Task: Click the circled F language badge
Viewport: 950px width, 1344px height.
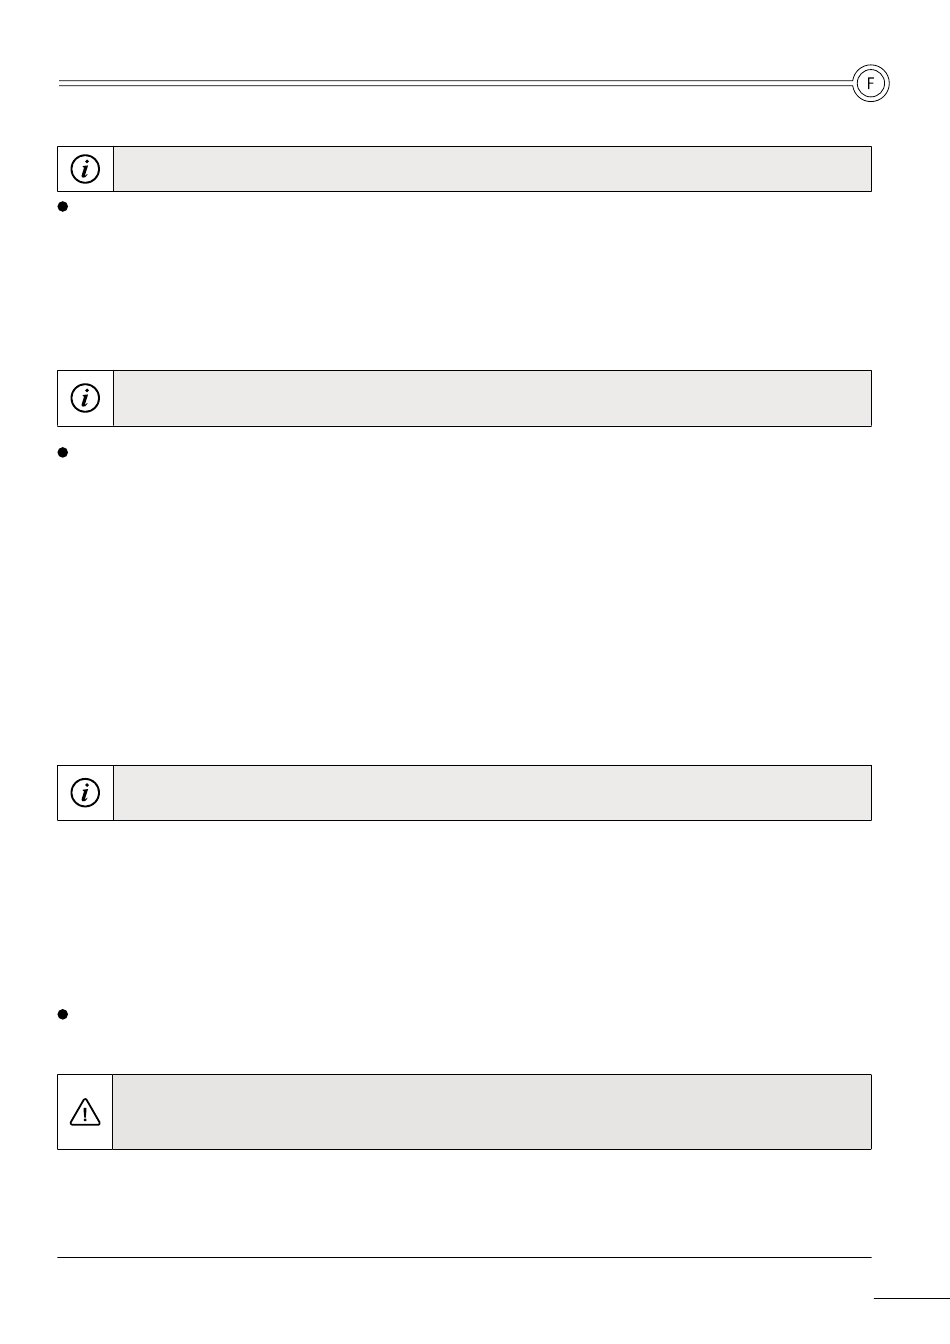Action: 870,84
